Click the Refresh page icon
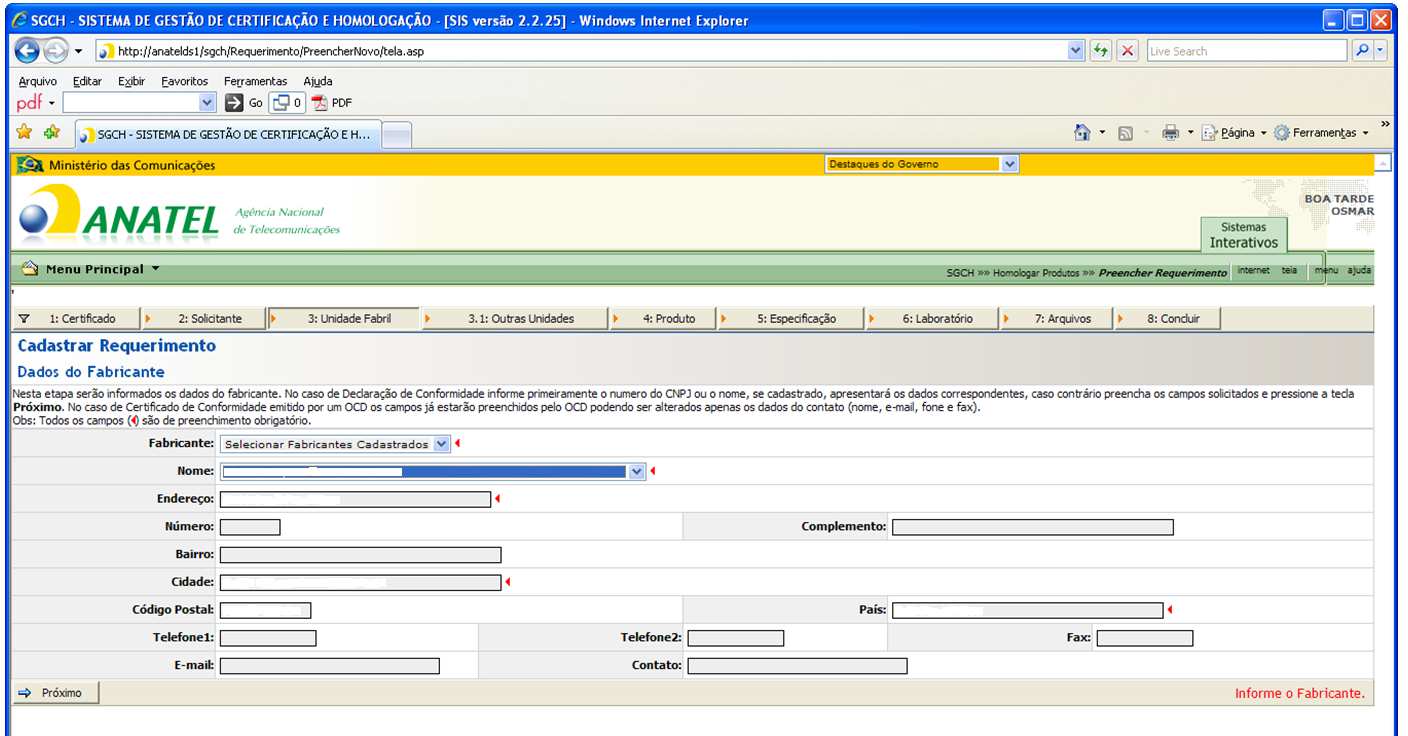 pos(1101,51)
